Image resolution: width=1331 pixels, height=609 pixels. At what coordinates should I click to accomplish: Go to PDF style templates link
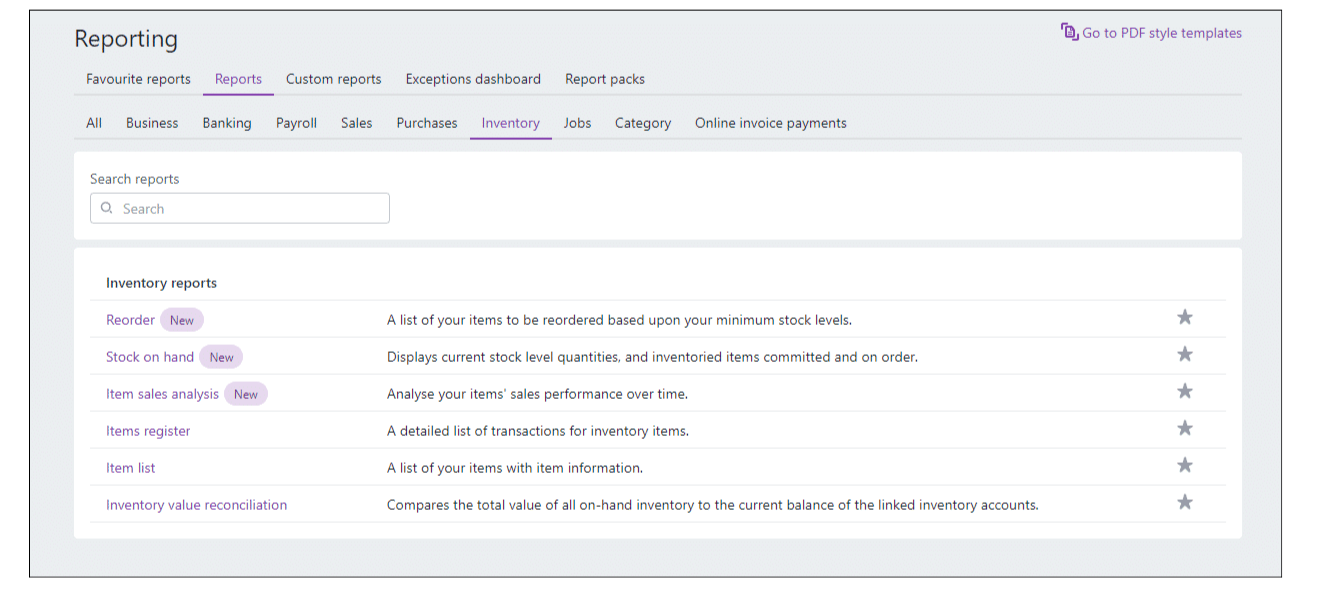[1162, 33]
